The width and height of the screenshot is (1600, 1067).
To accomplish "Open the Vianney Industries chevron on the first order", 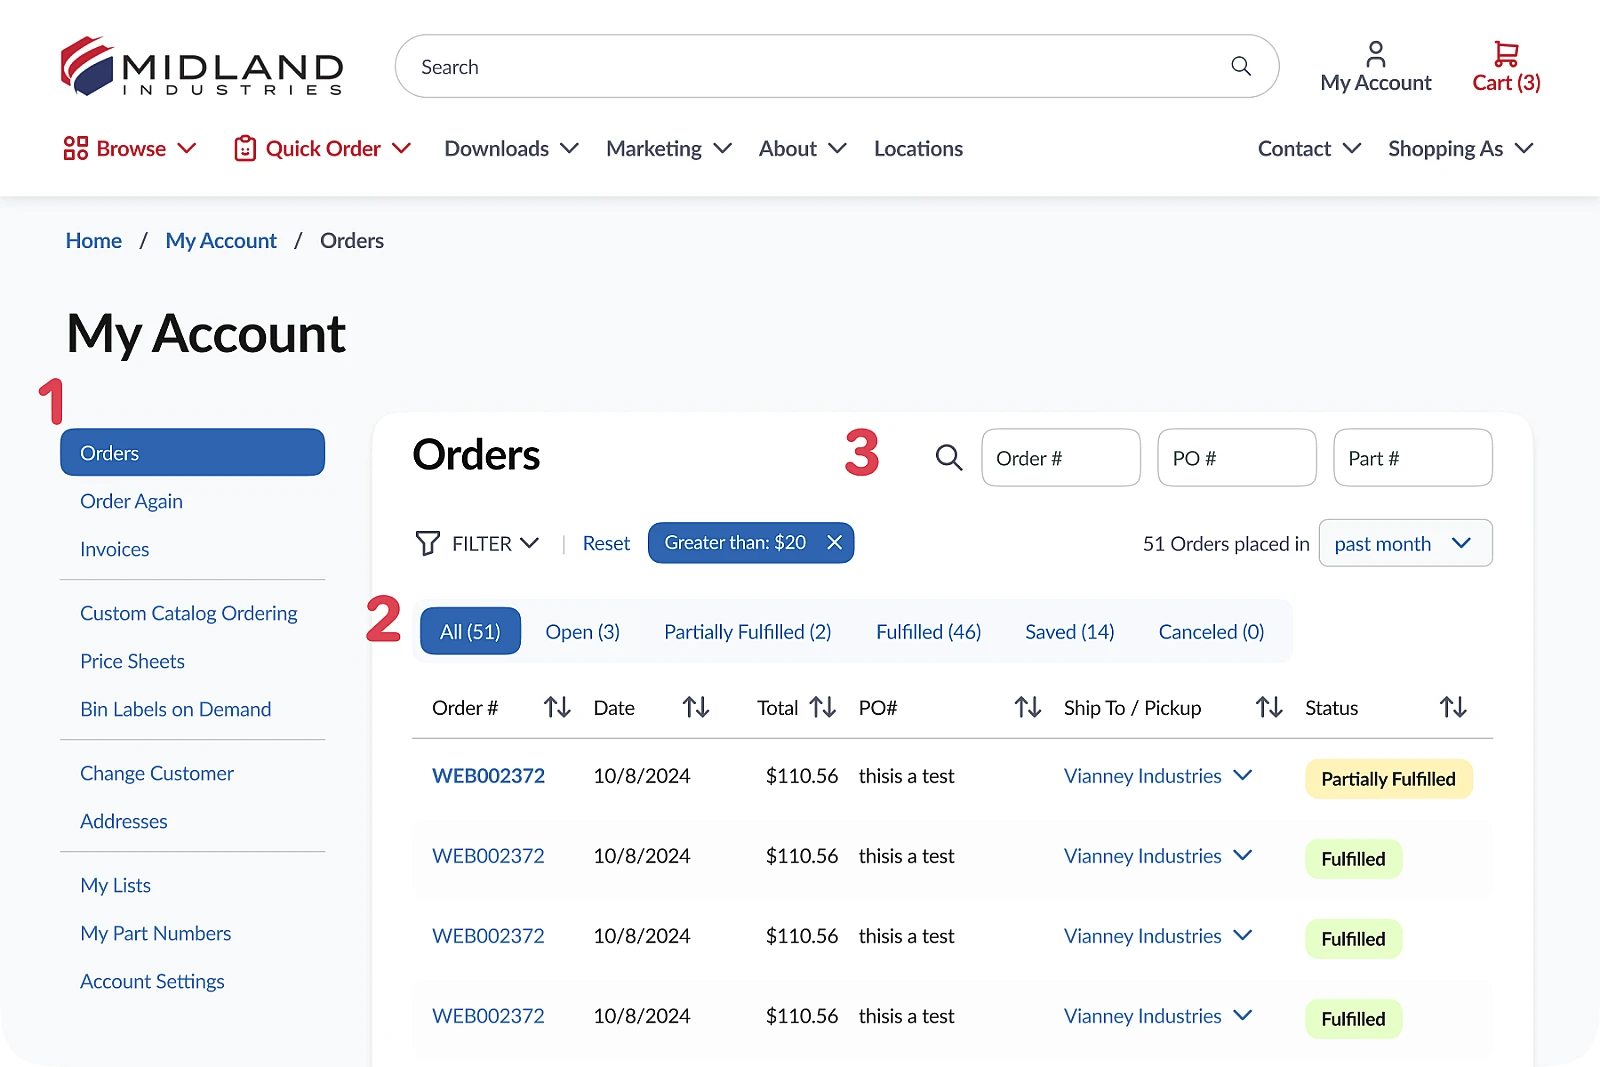I will pos(1243,775).
